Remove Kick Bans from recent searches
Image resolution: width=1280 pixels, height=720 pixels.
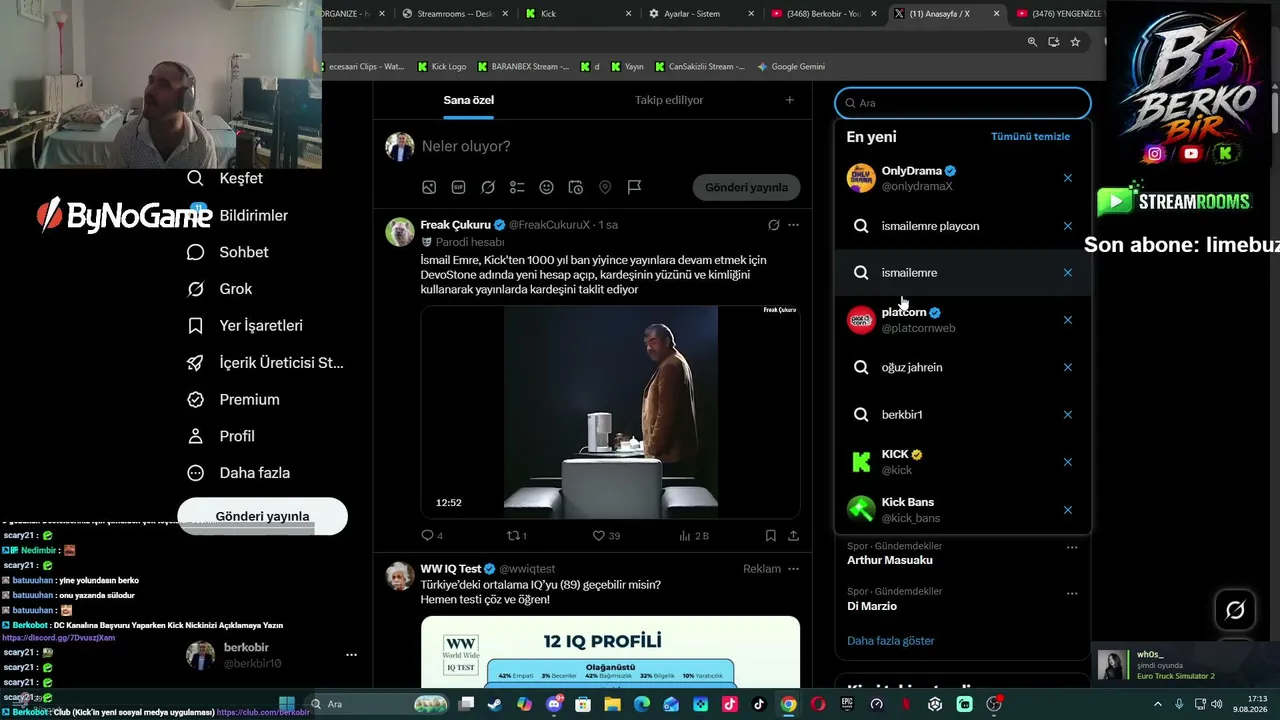pos(1068,510)
